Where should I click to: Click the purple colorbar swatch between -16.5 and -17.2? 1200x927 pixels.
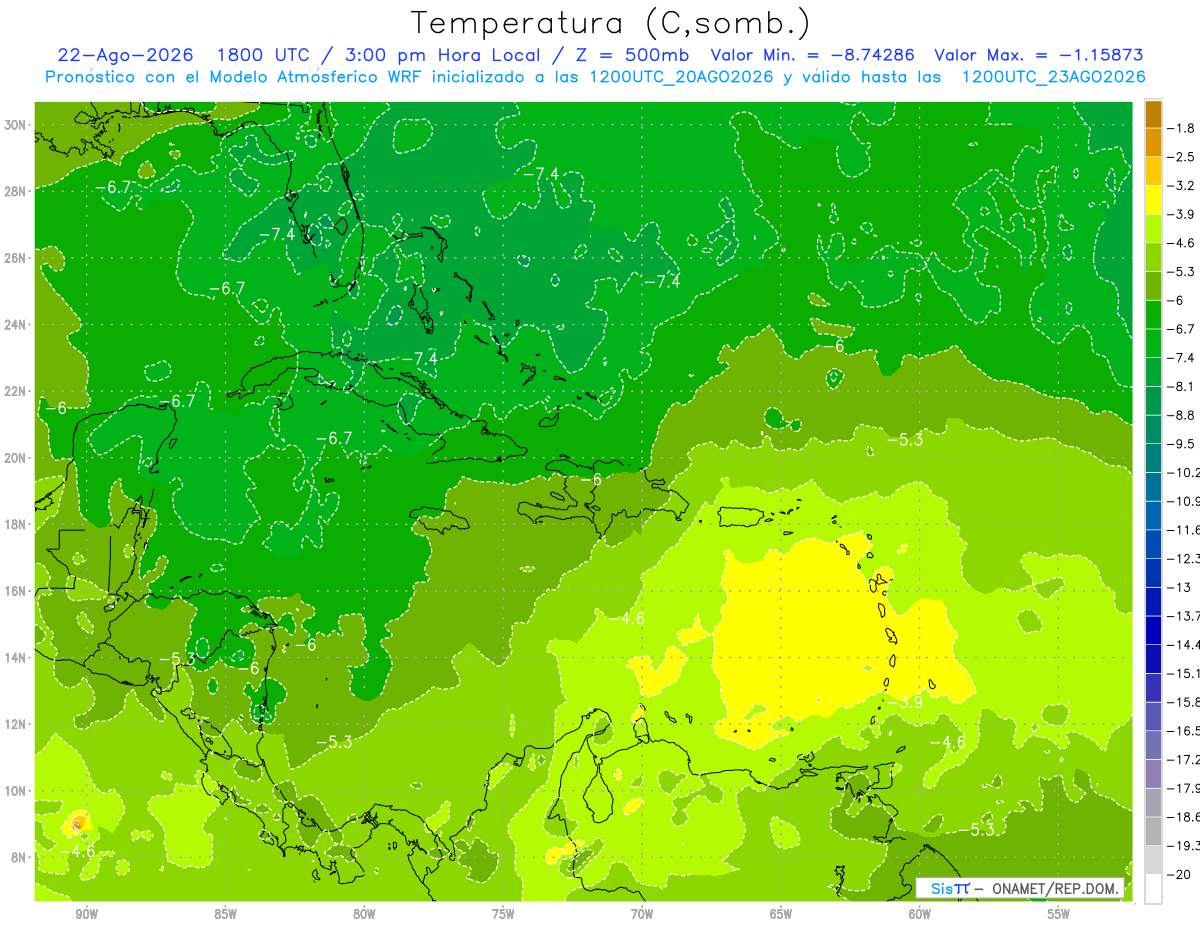[1153, 745]
